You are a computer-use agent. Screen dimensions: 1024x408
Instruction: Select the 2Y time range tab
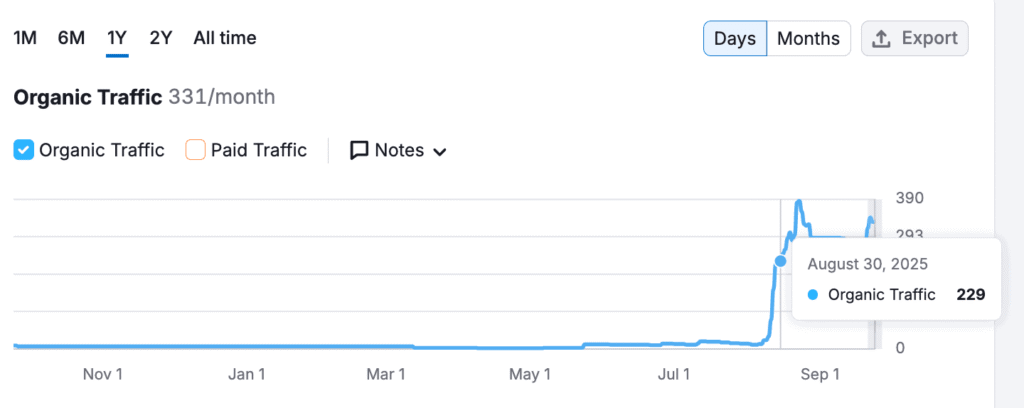click(161, 38)
